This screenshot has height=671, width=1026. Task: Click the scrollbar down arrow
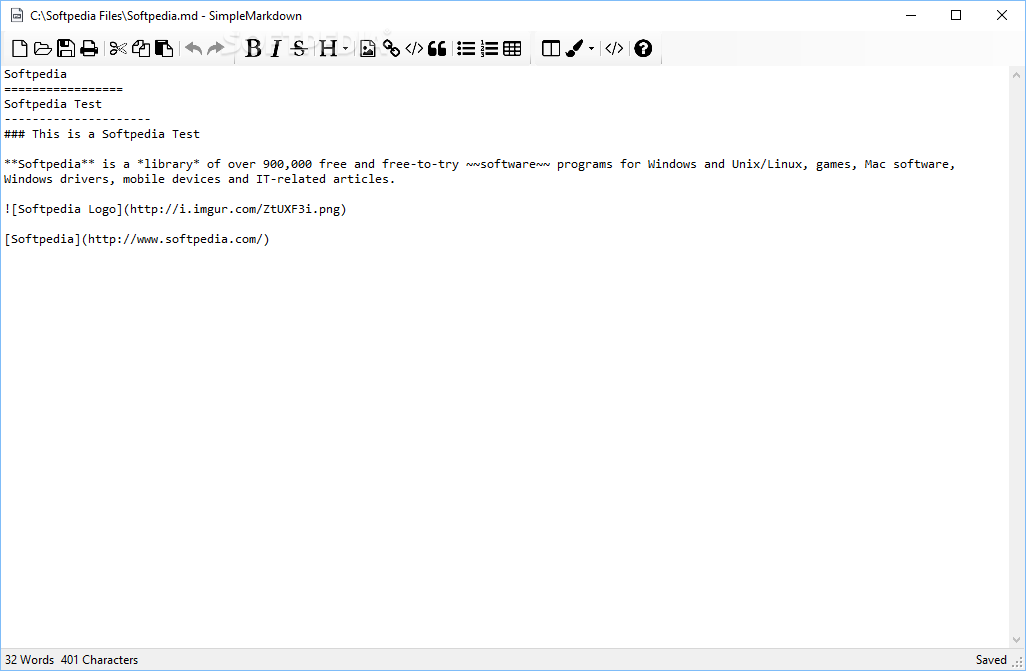pyautogui.click(x=1016, y=640)
